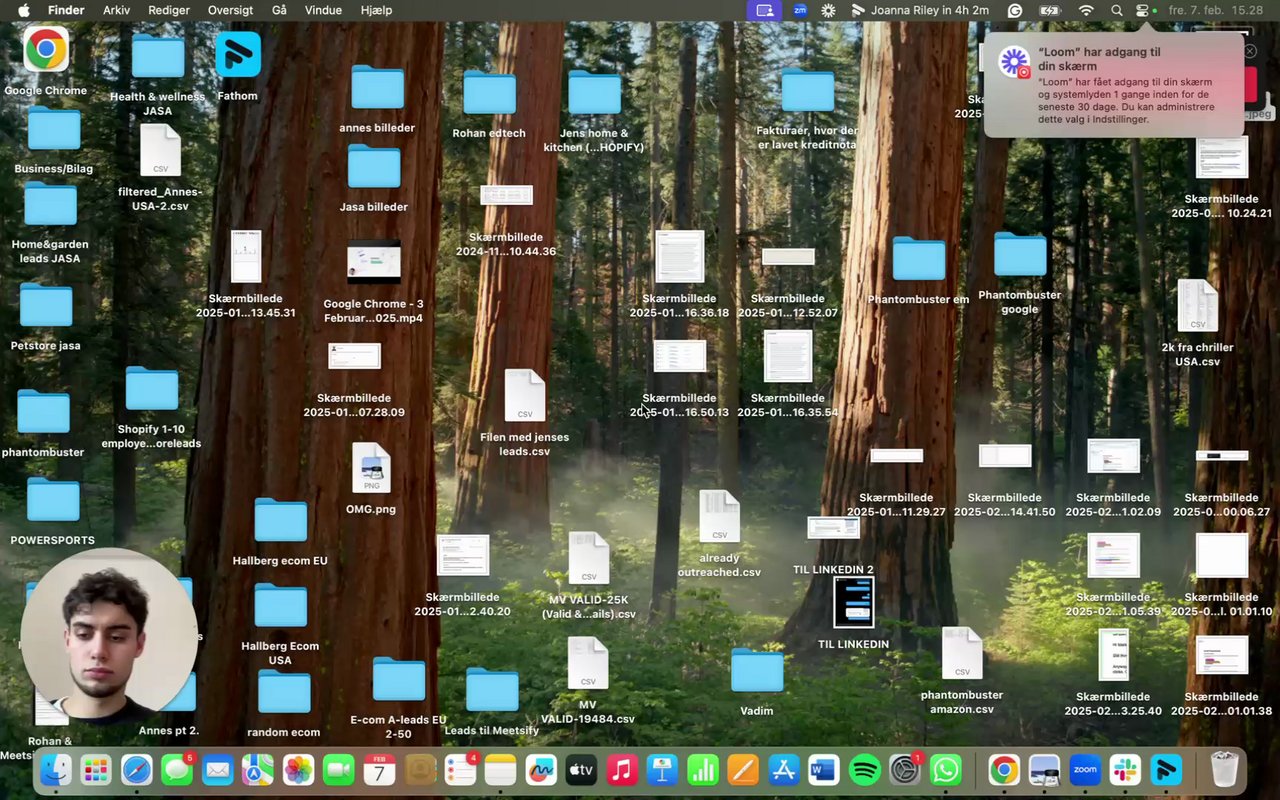Open Microsoft Word from the dock
Viewport: 1280px width, 800px height.
(x=823, y=770)
